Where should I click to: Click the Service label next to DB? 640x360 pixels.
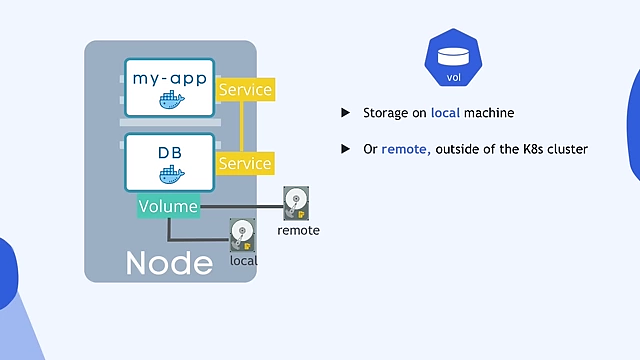click(x=245, y=163)
